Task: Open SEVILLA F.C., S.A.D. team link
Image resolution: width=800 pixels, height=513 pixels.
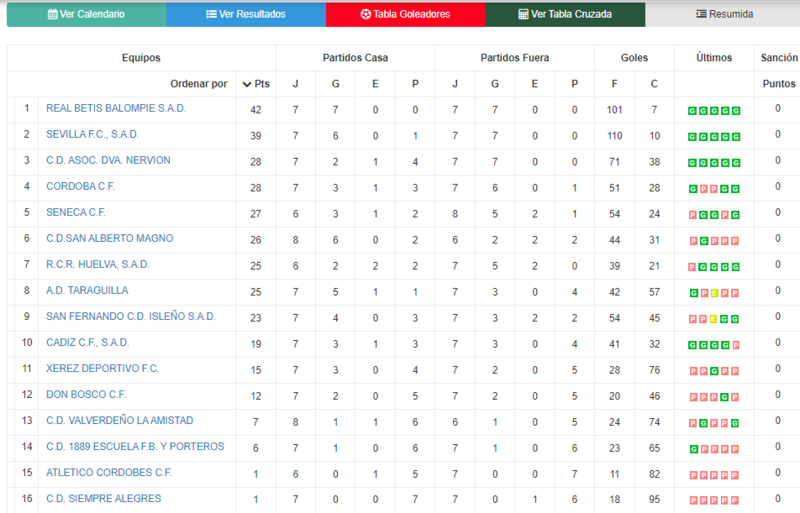Action: (92, 134)
